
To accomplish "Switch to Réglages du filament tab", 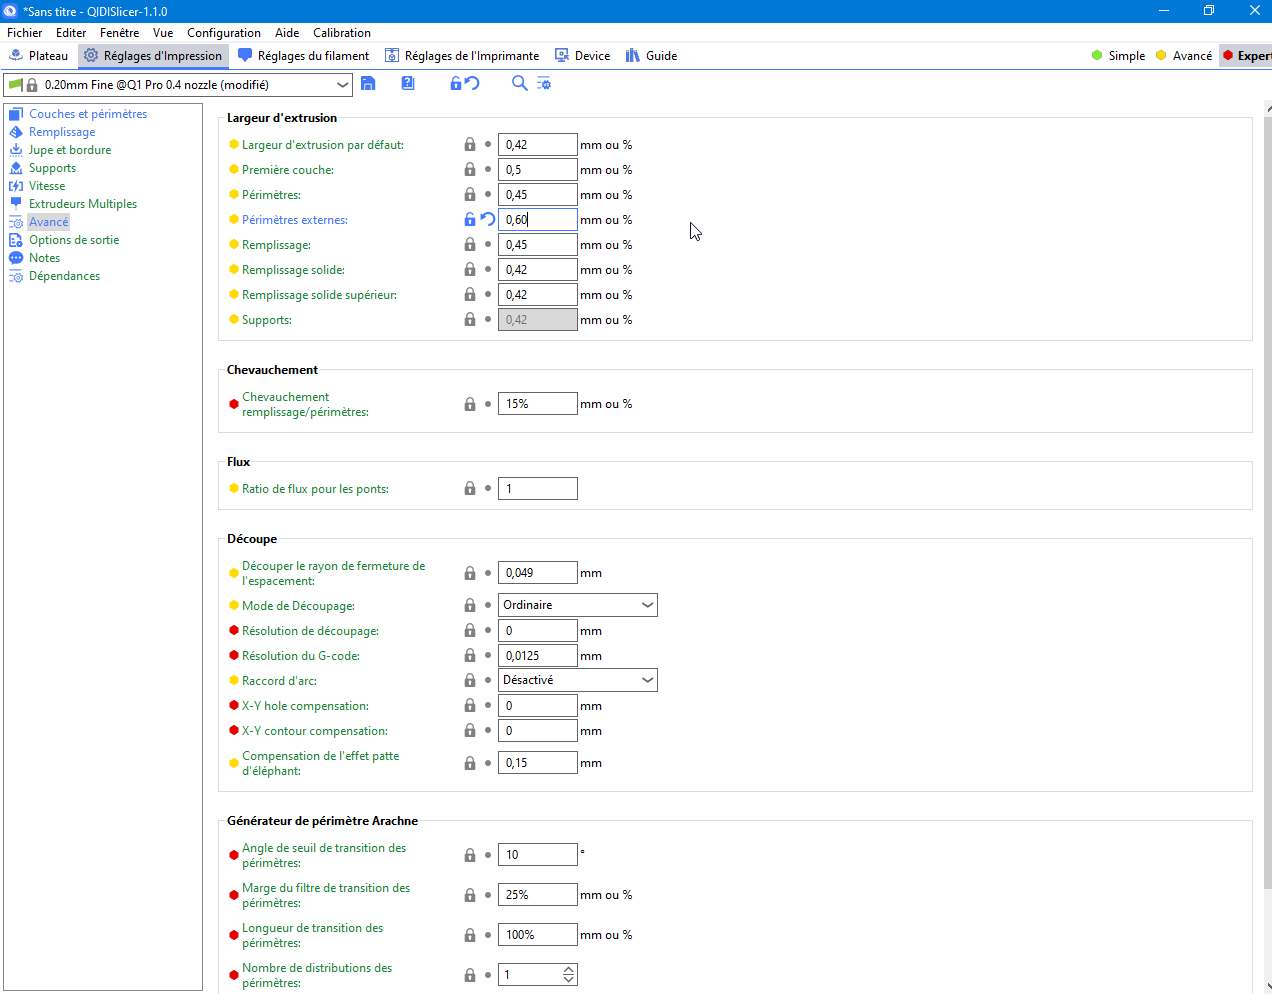I will click(x=303, y=56).
